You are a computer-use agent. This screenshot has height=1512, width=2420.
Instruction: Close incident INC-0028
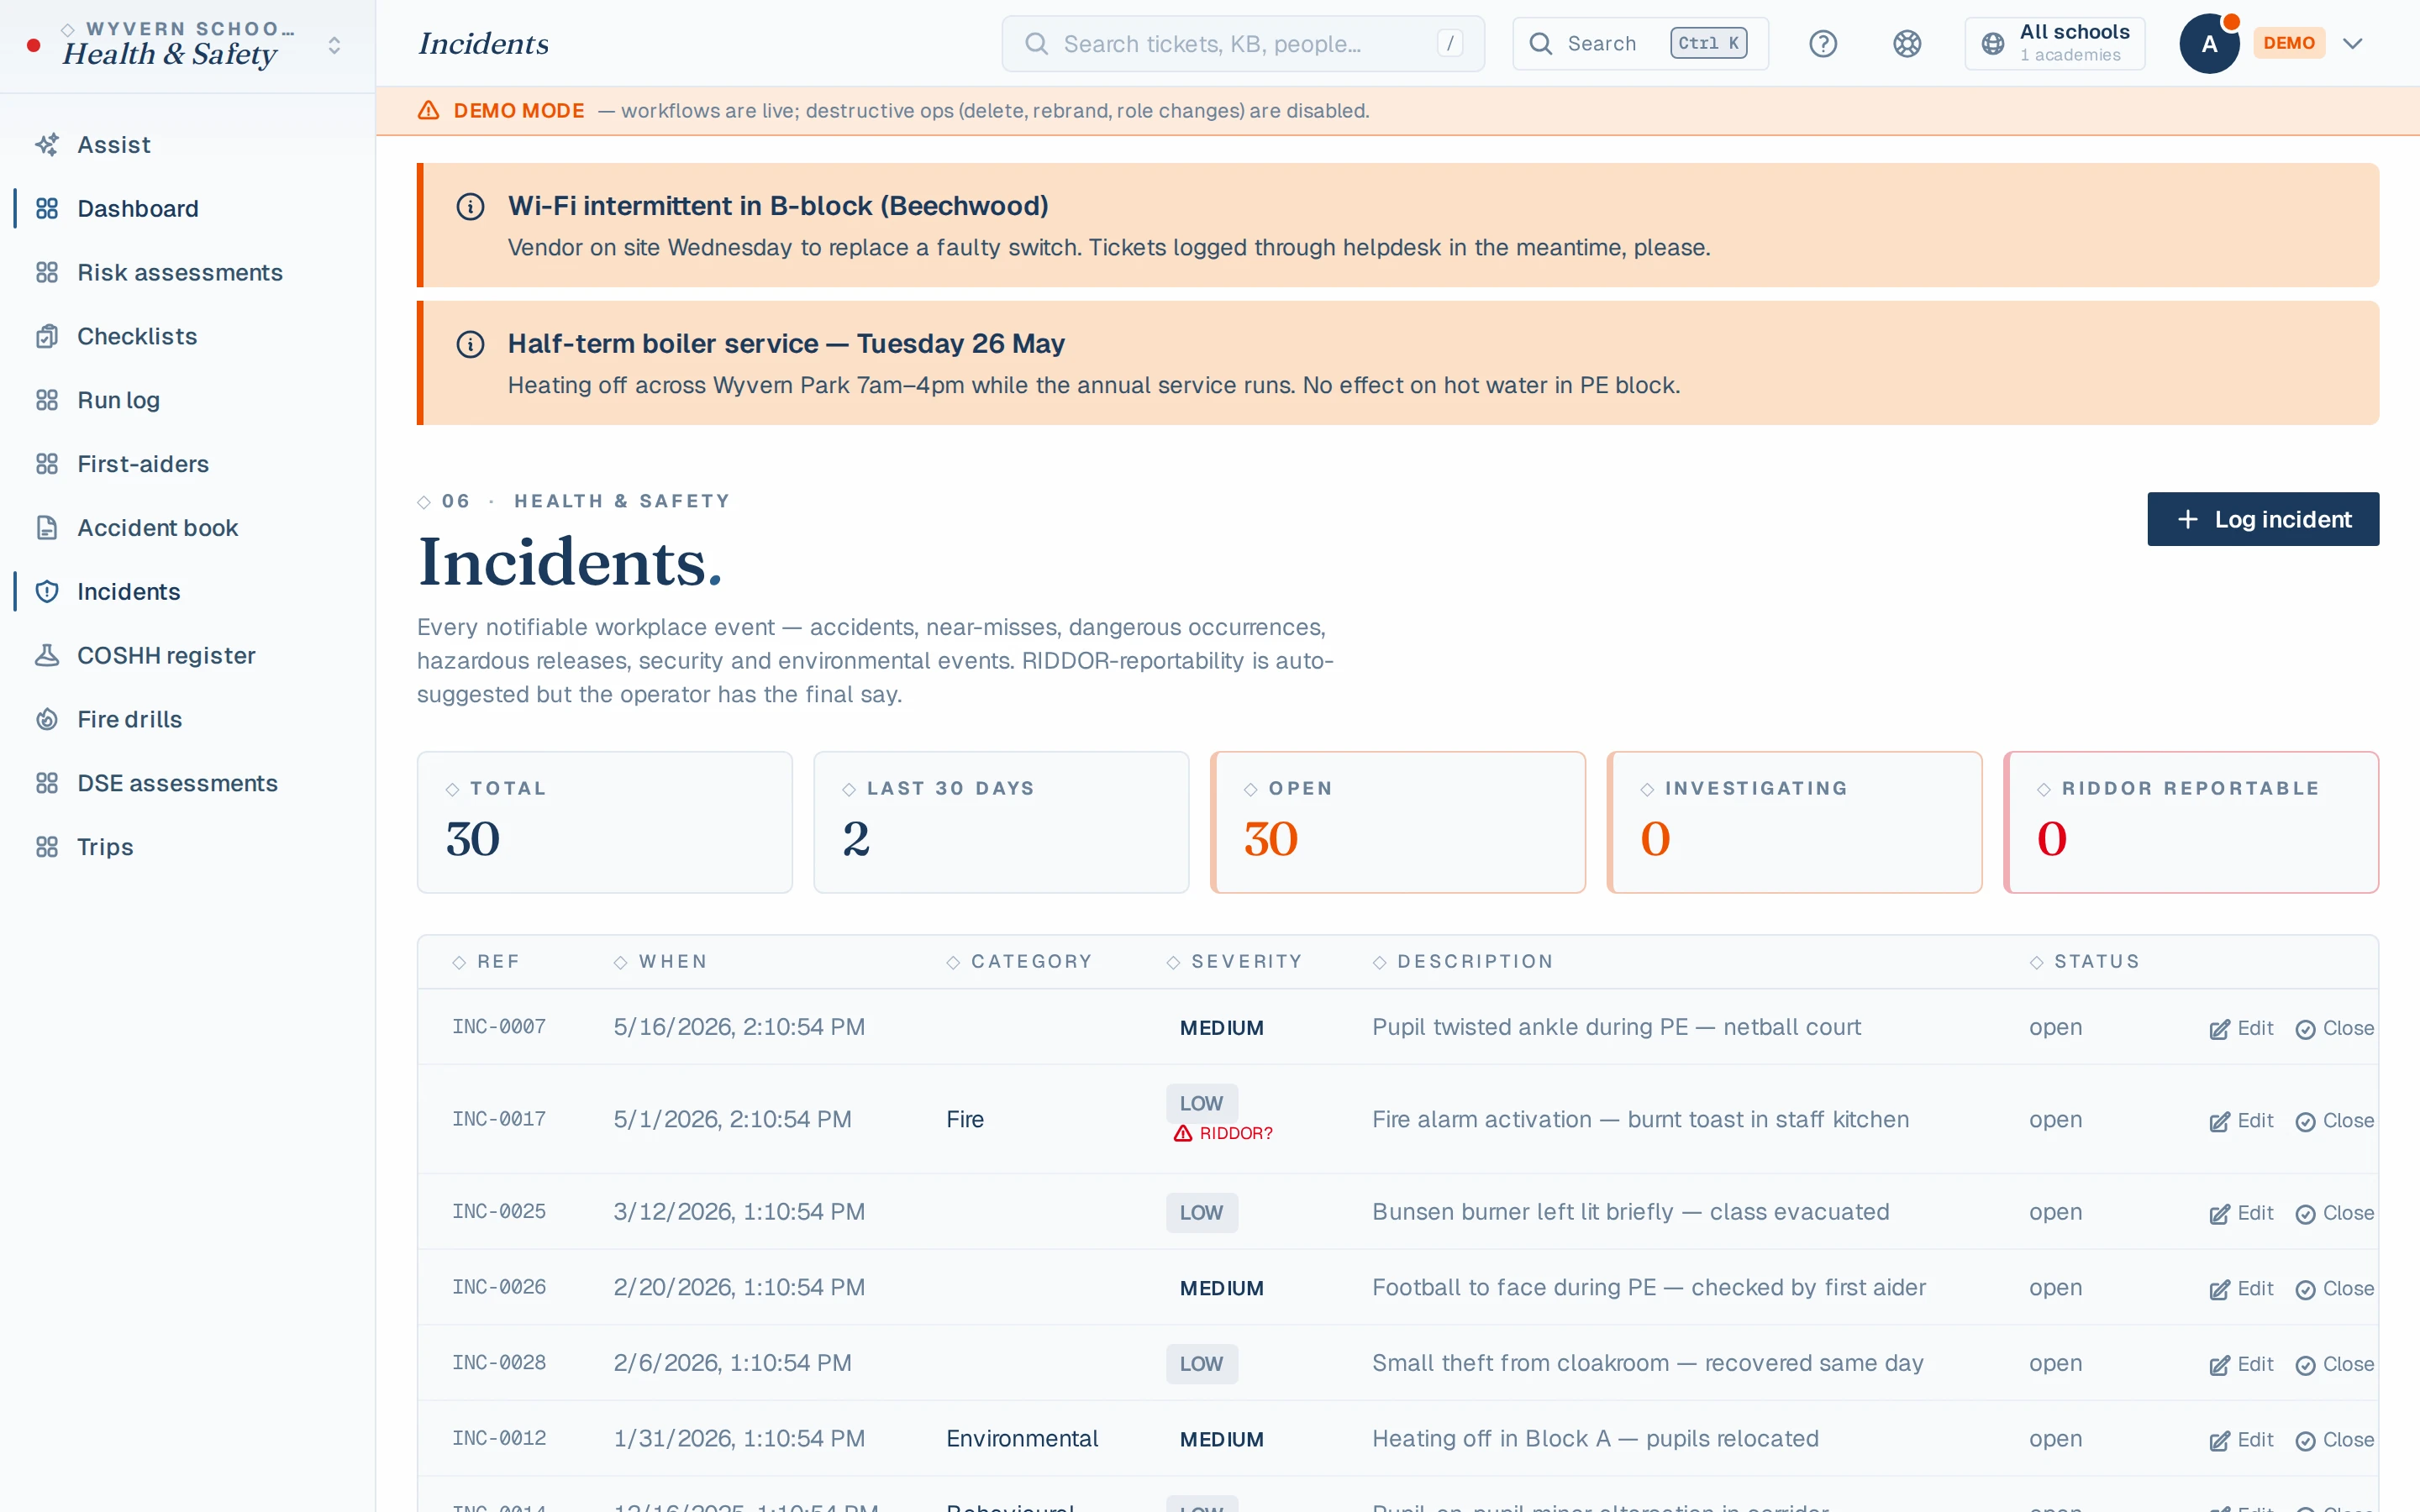point(2335,1364)
